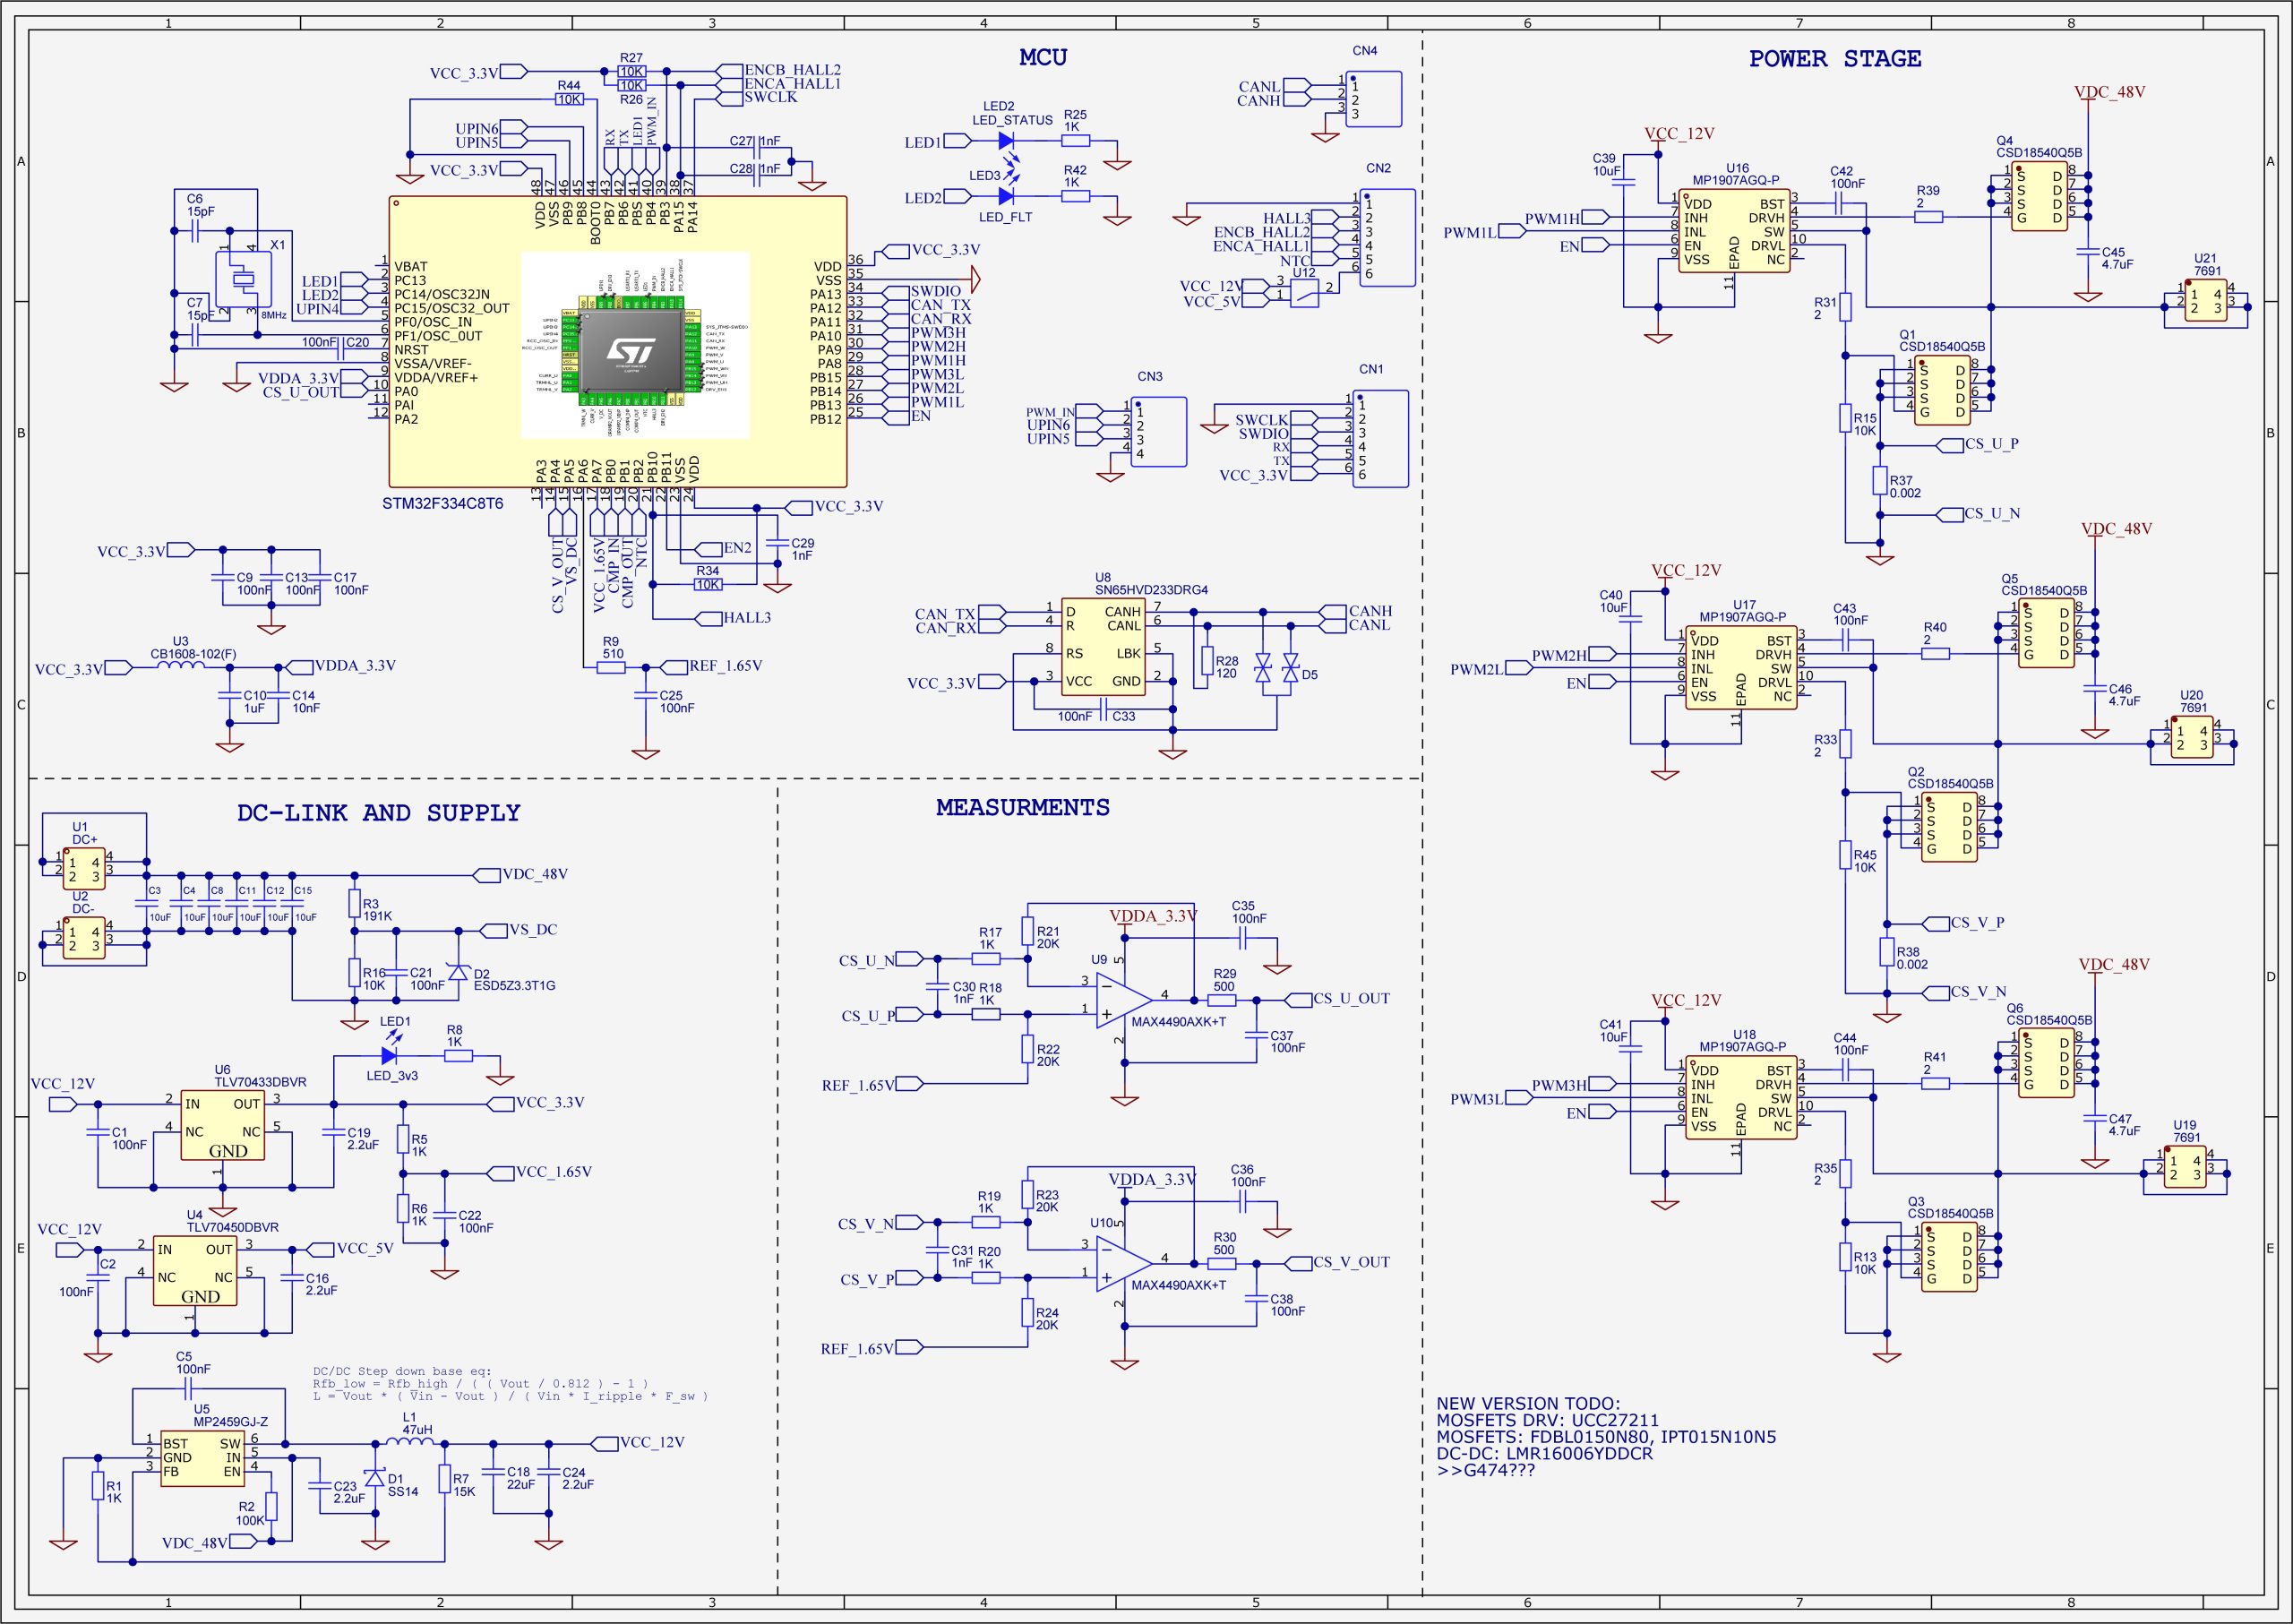Click the R28 120 termination resistor
This screenshot has height=1624, width=2293.
point(1207,661)
